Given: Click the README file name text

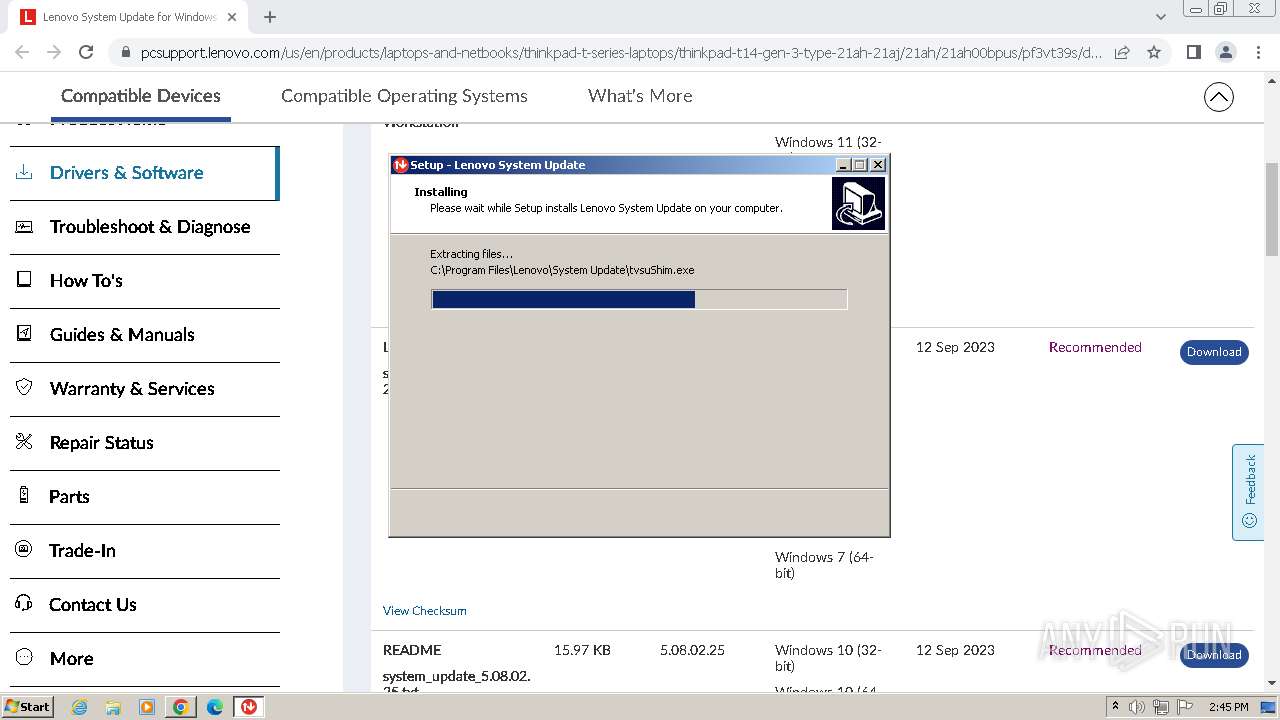Looking at the screenshot, I should (x=412, y=650).
